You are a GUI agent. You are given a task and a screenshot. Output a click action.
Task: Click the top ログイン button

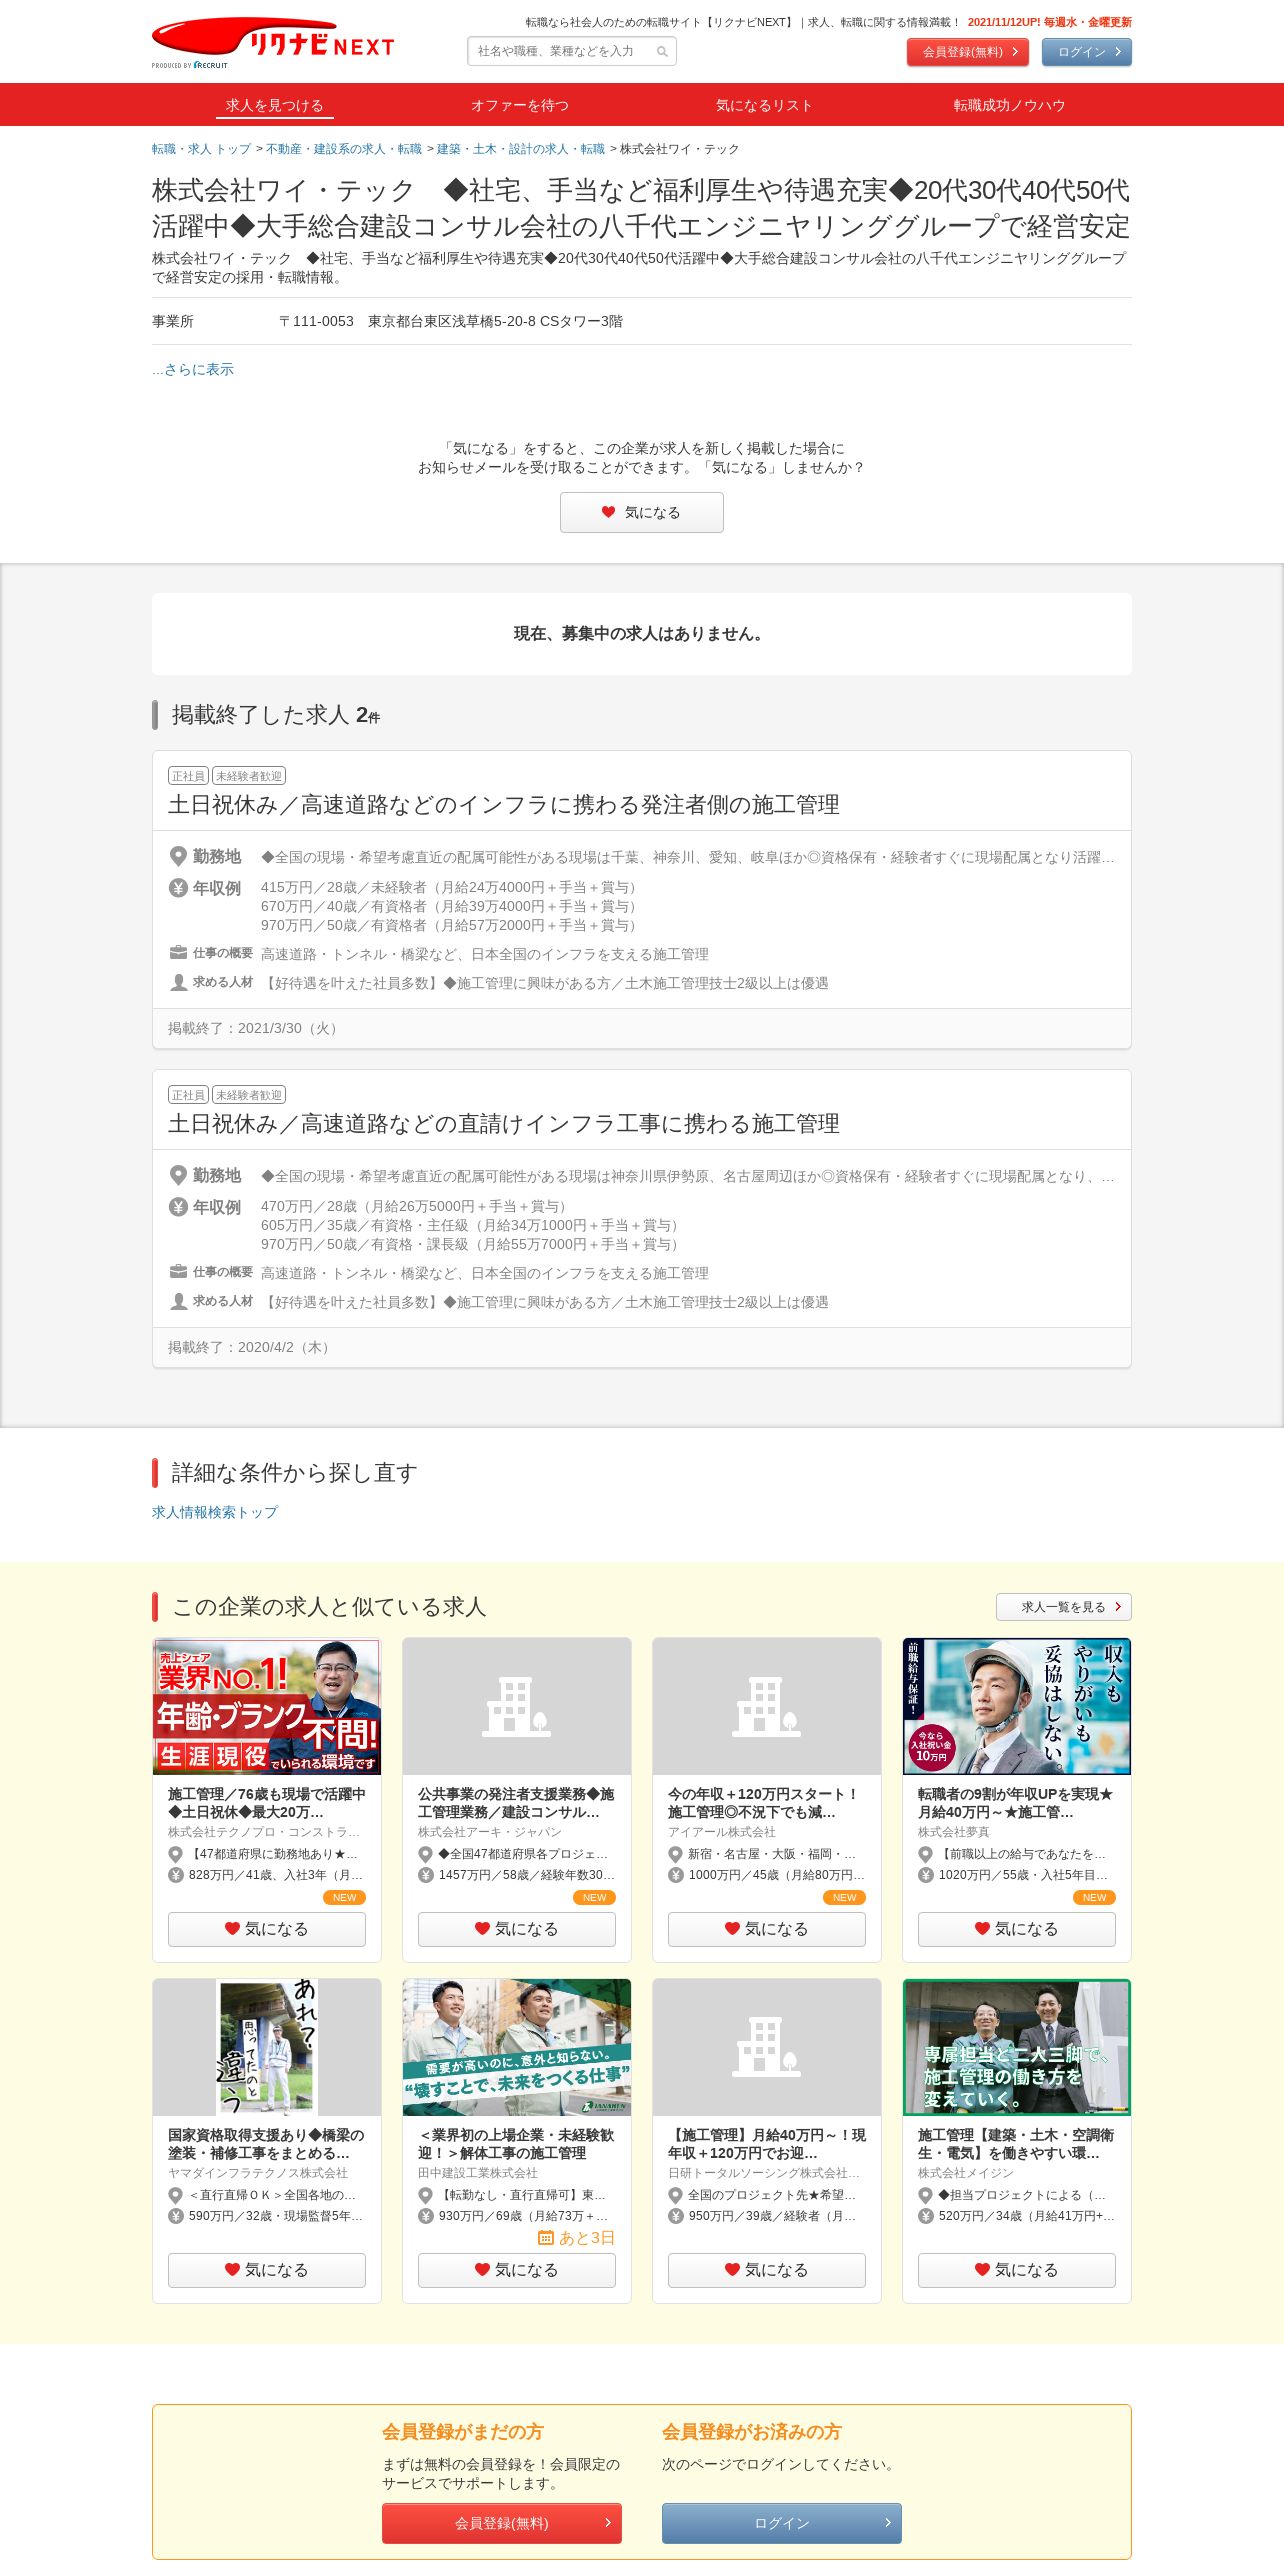(x=1087, y=52)
